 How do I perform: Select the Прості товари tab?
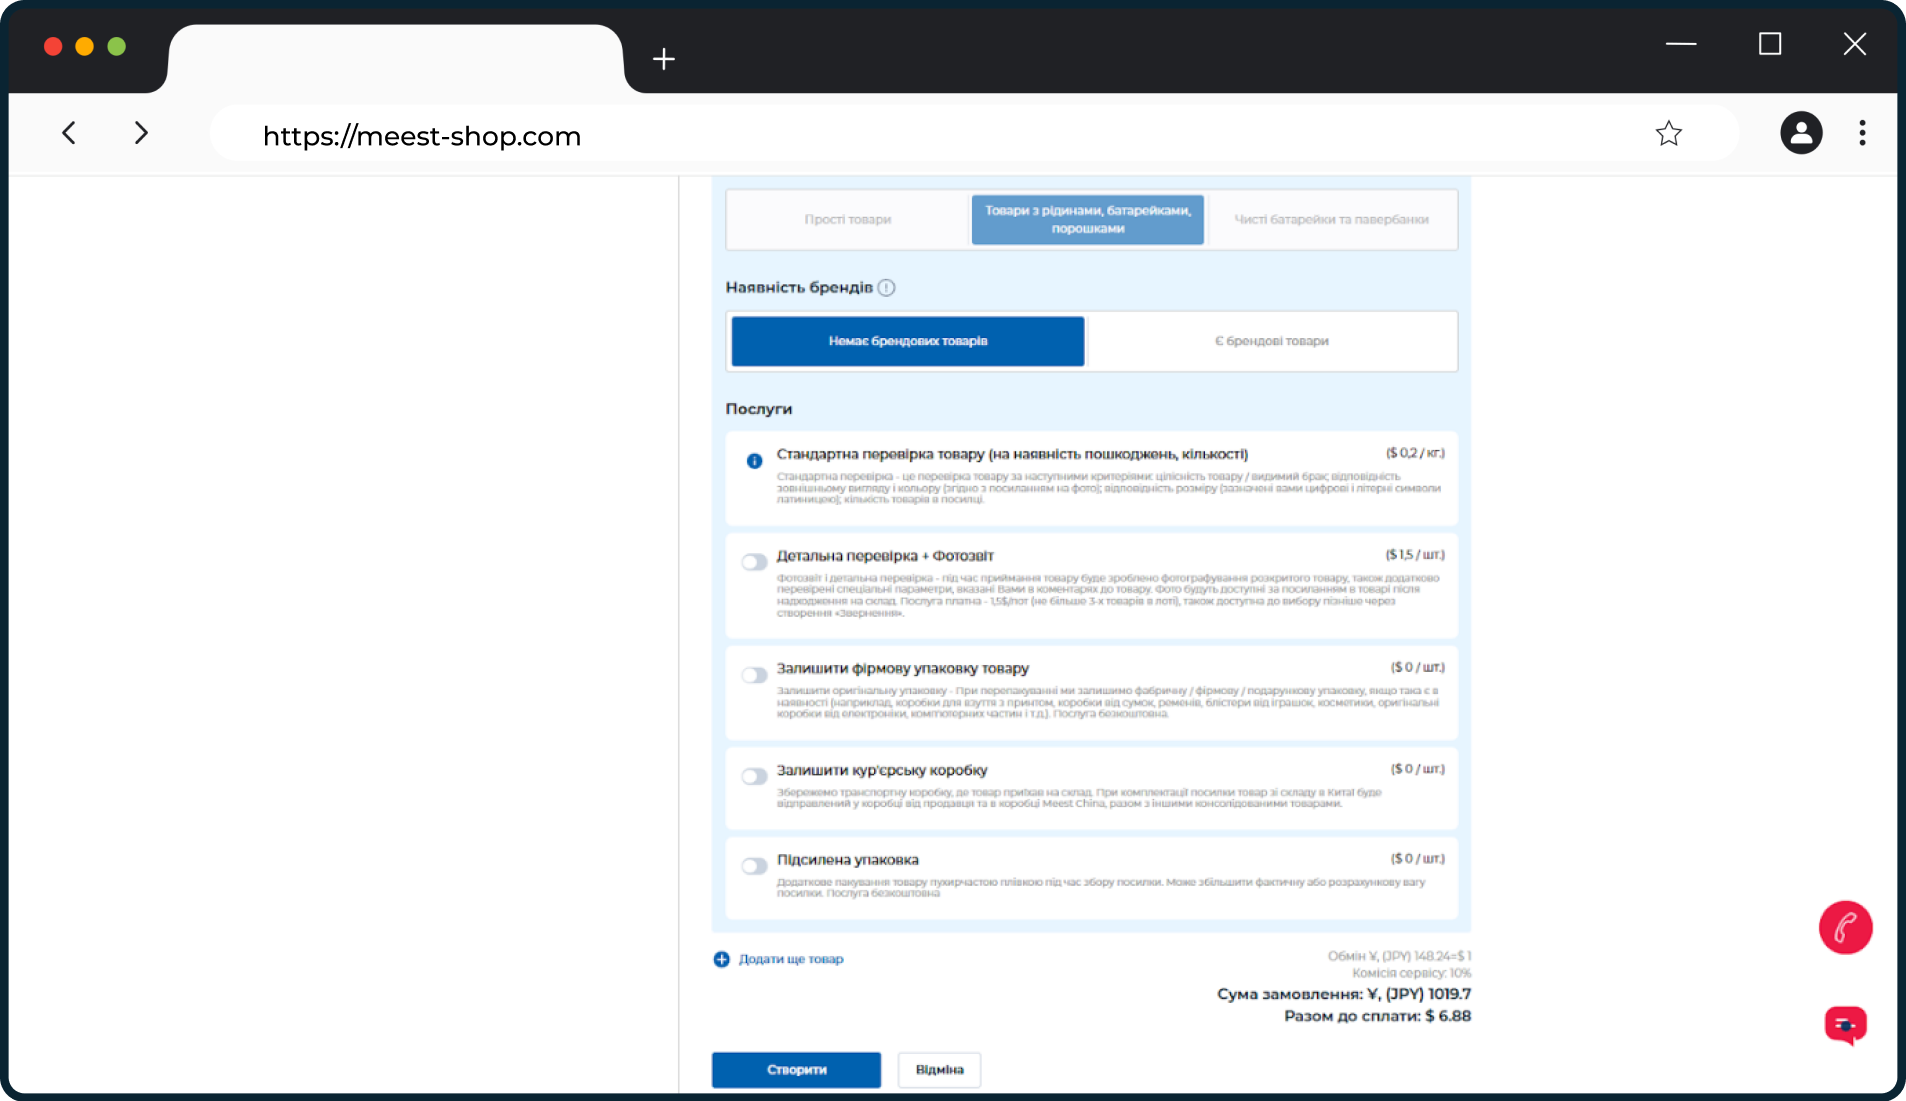tap(848, 220)
